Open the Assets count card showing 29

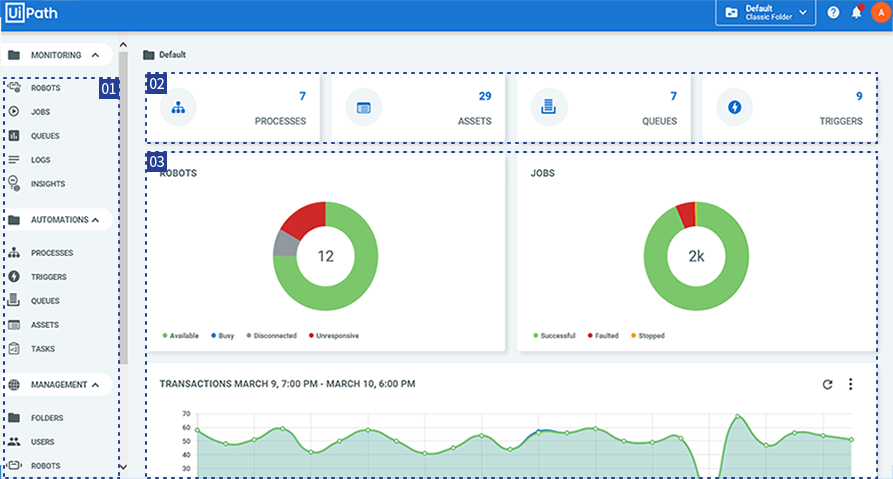point(418,107)
